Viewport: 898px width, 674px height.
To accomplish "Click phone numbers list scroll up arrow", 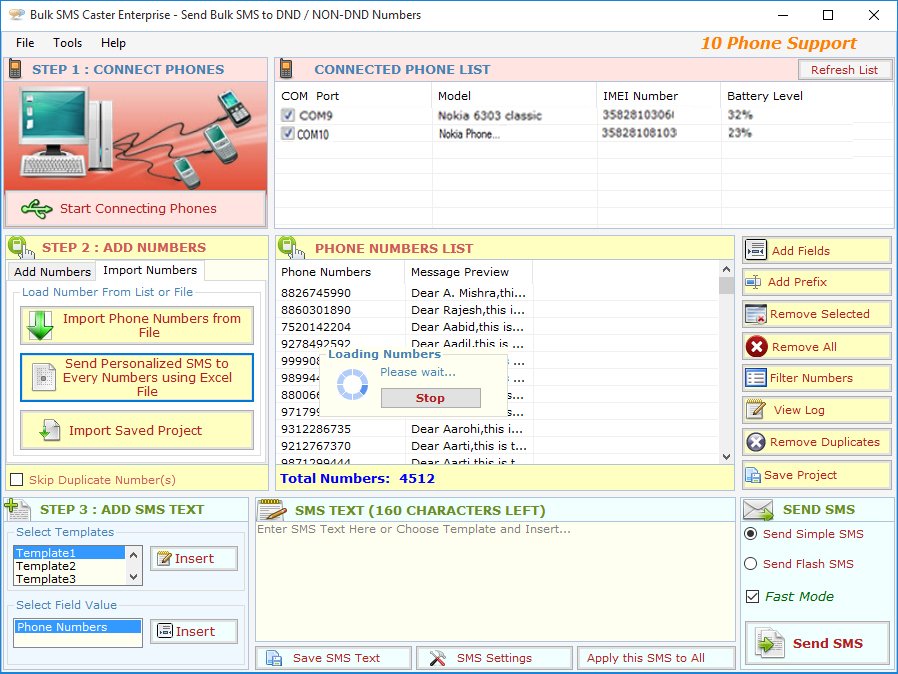I will (726, 269).
